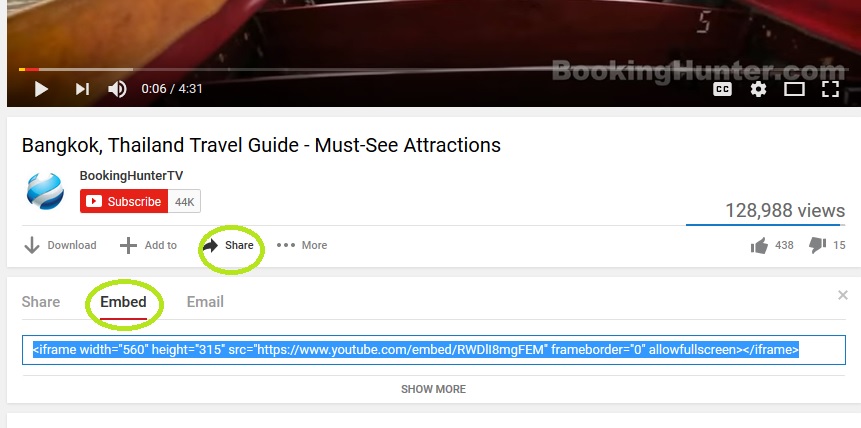Expand the More actions menu

click(x=302, y=245)
